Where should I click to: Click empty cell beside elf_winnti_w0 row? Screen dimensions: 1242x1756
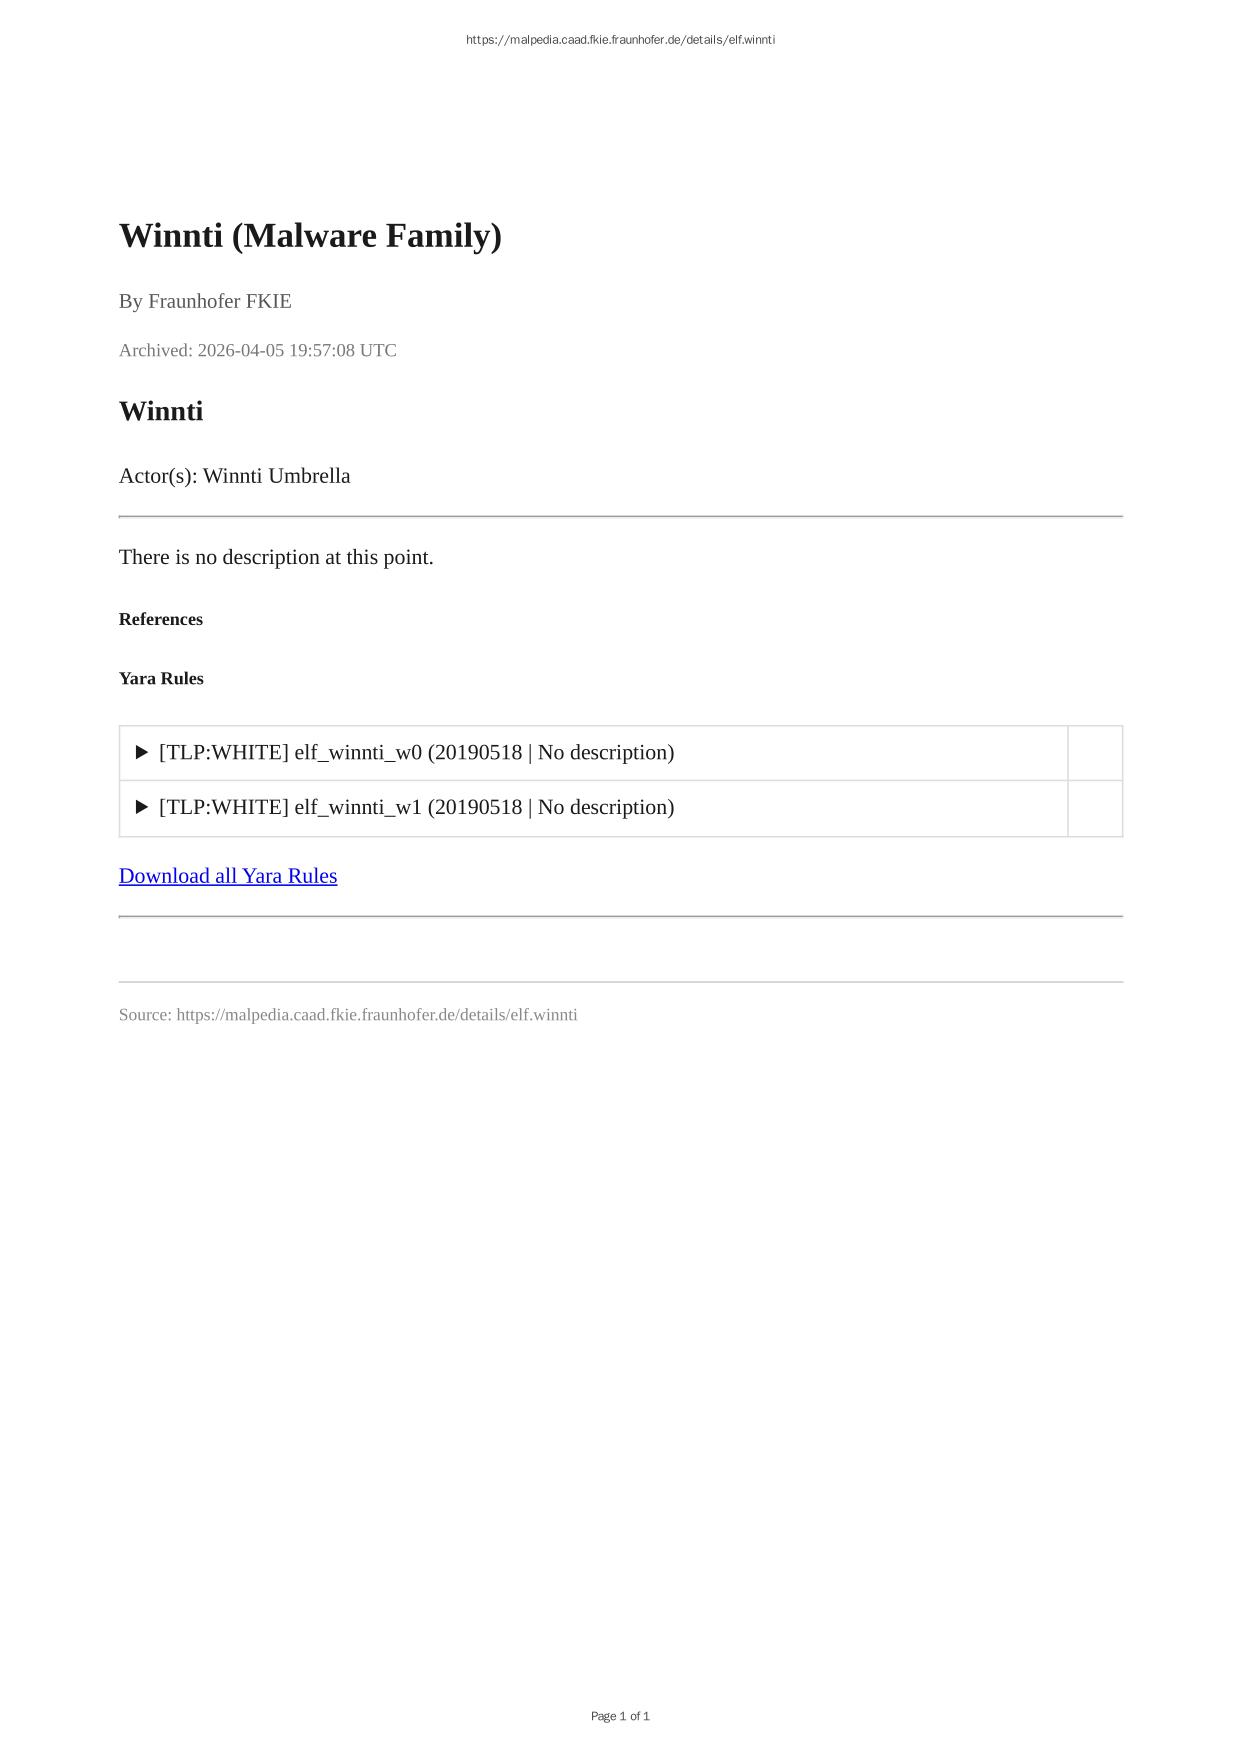(1095, 753)
